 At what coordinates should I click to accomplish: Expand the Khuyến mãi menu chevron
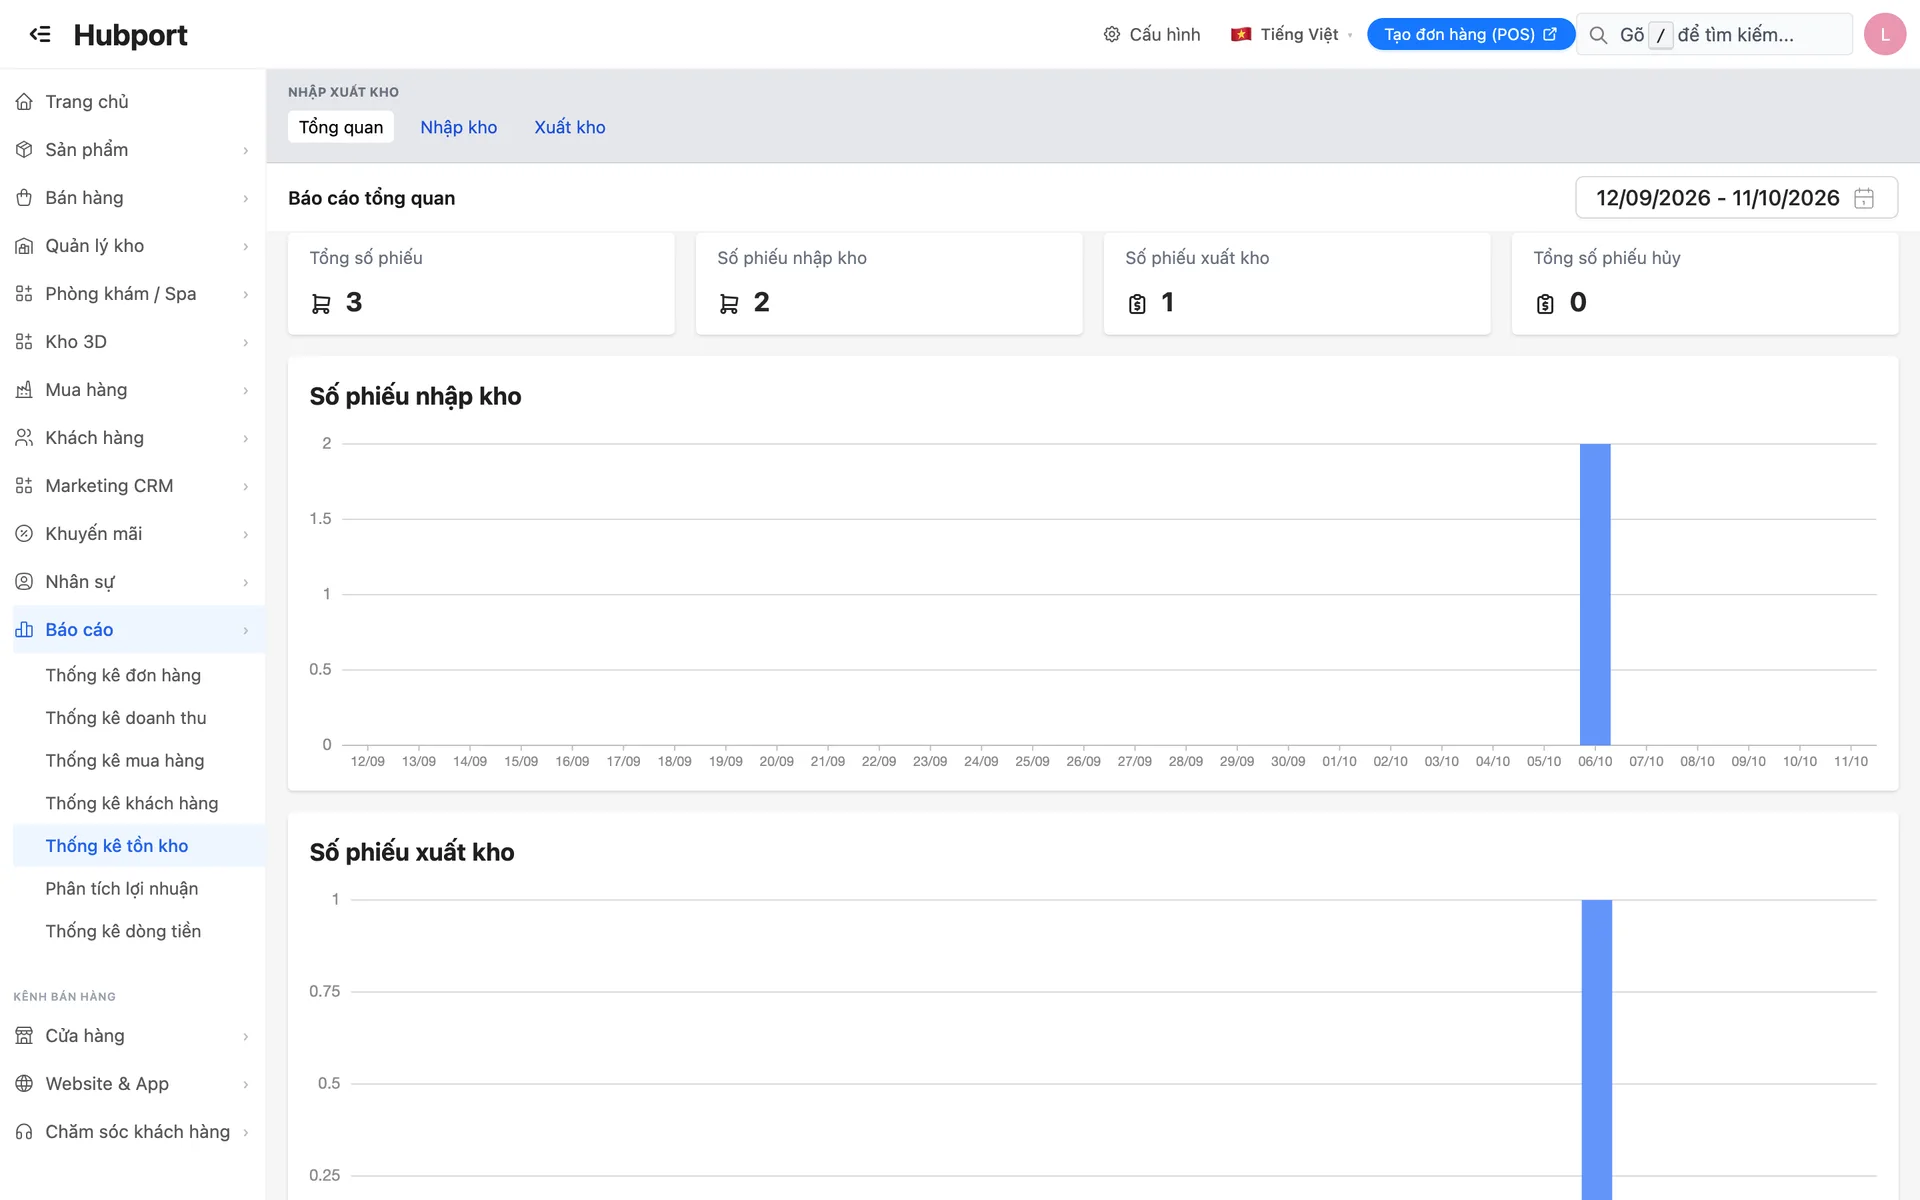(245, 534)
